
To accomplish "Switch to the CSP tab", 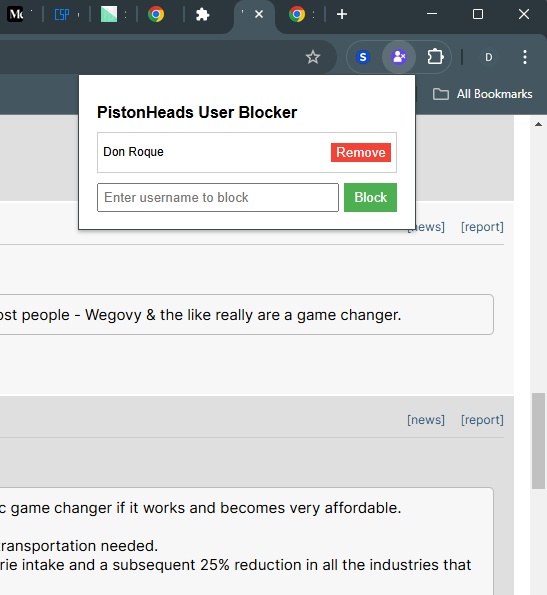I will pos(62,14).
